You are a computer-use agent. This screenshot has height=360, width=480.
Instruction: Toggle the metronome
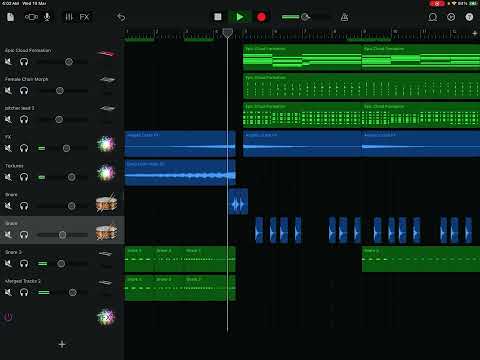pyautogui.click(x=344, y=17)
